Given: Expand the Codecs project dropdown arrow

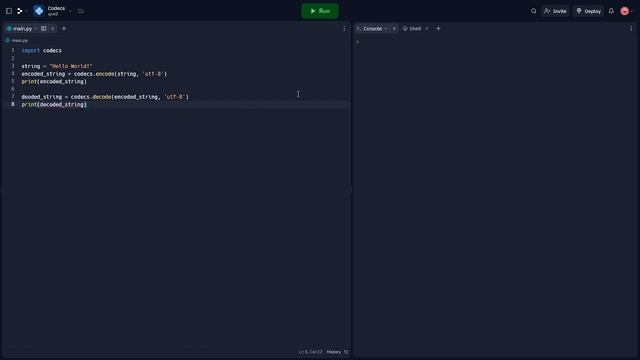Looking at the screenshot, I should [x=70, y=11].
